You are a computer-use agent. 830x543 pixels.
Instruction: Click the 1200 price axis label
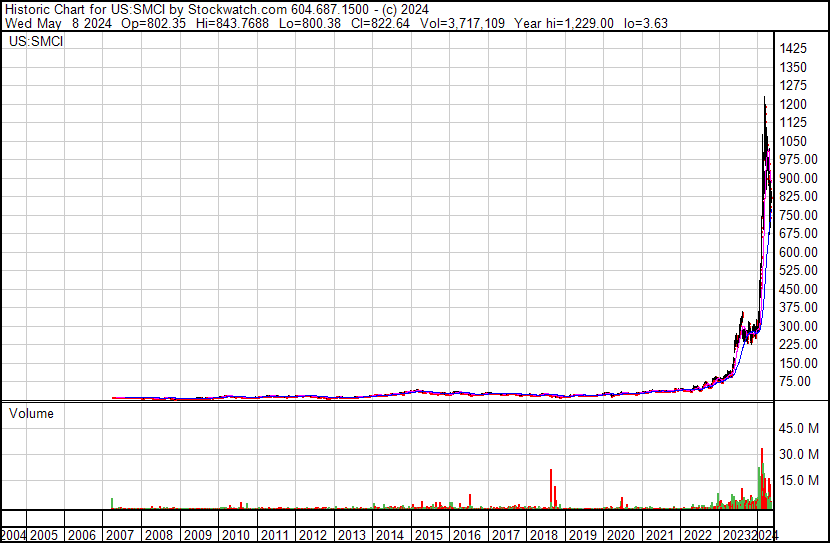793,104
